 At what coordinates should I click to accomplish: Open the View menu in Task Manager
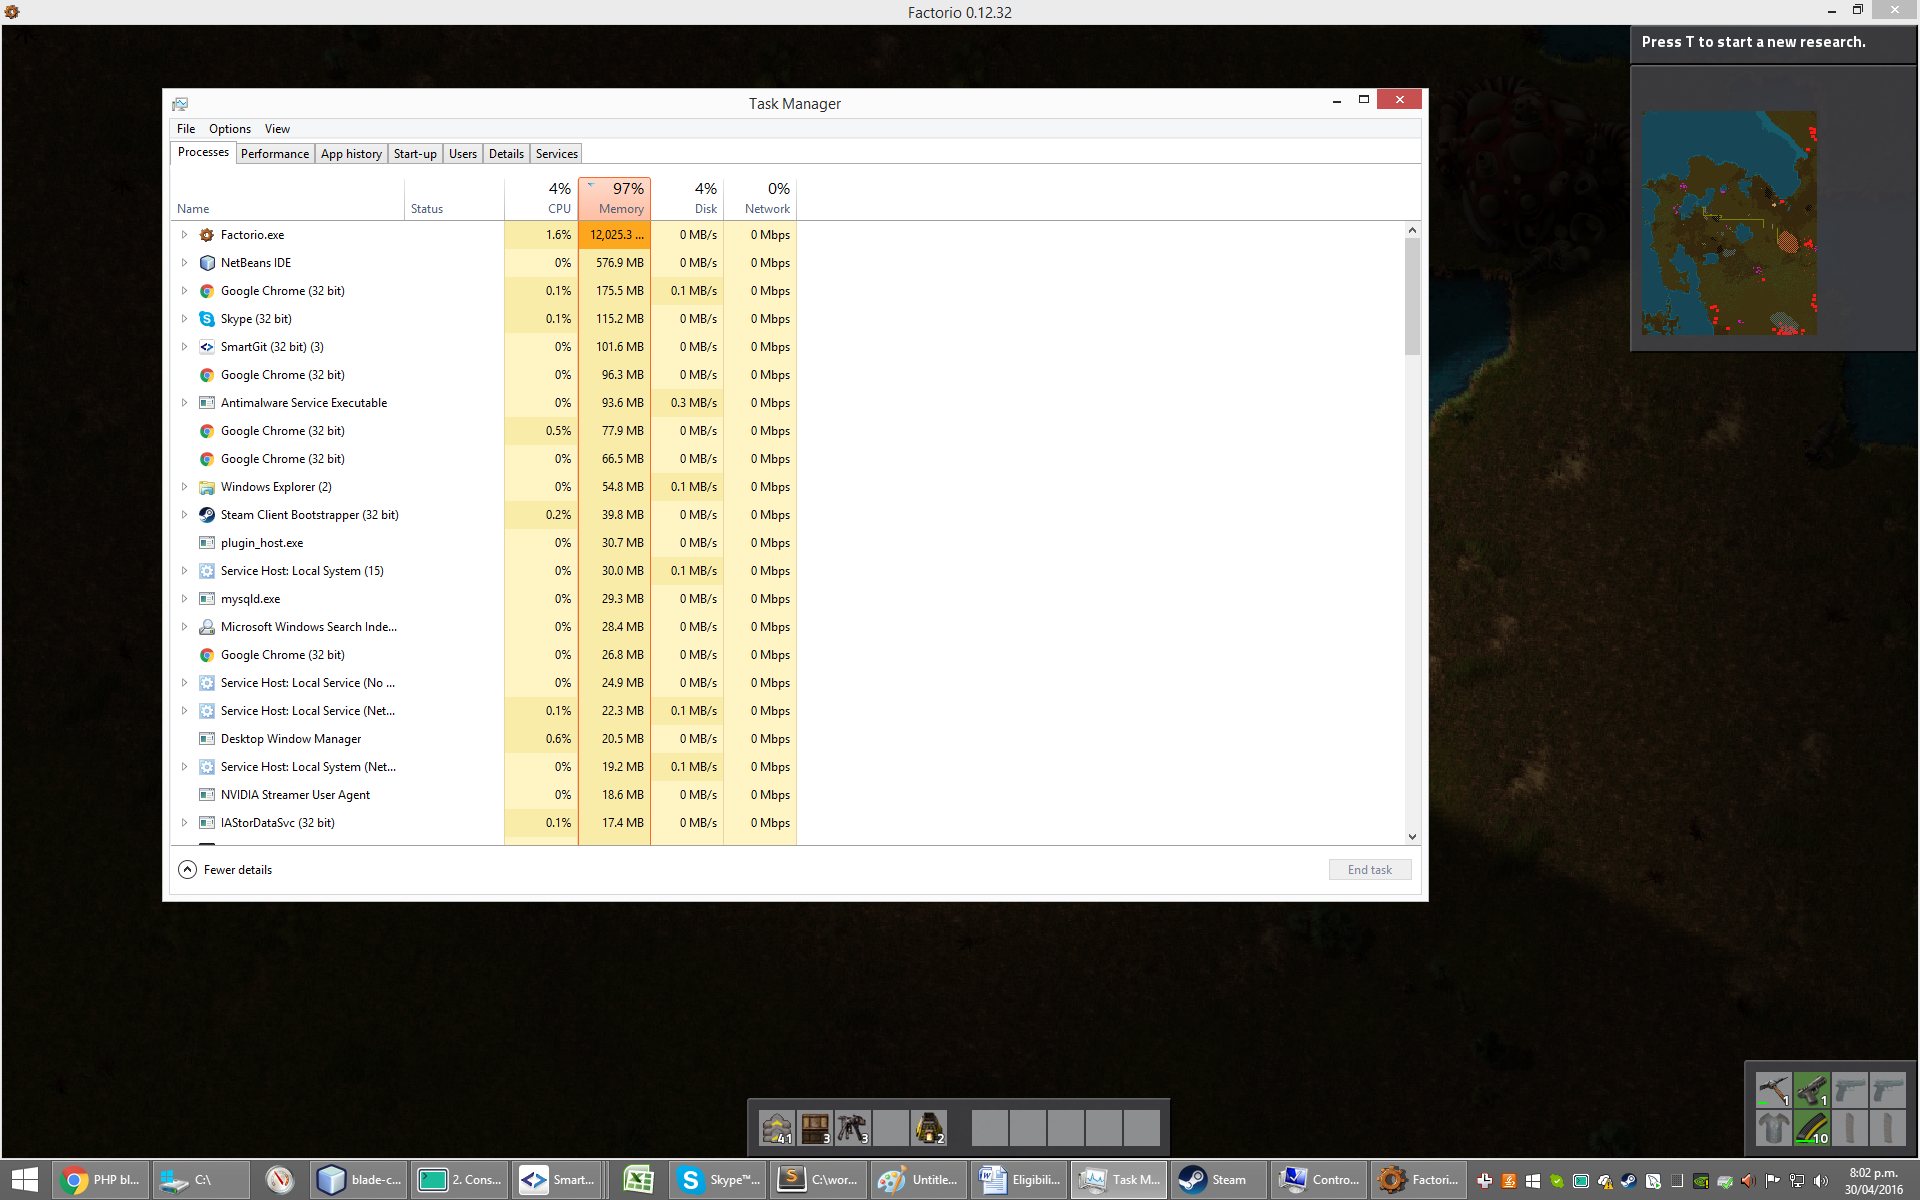277,129
